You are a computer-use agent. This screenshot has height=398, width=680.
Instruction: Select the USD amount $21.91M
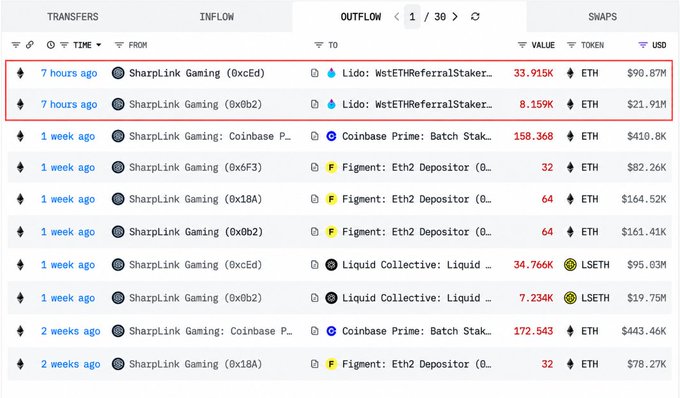coord(647,104)
